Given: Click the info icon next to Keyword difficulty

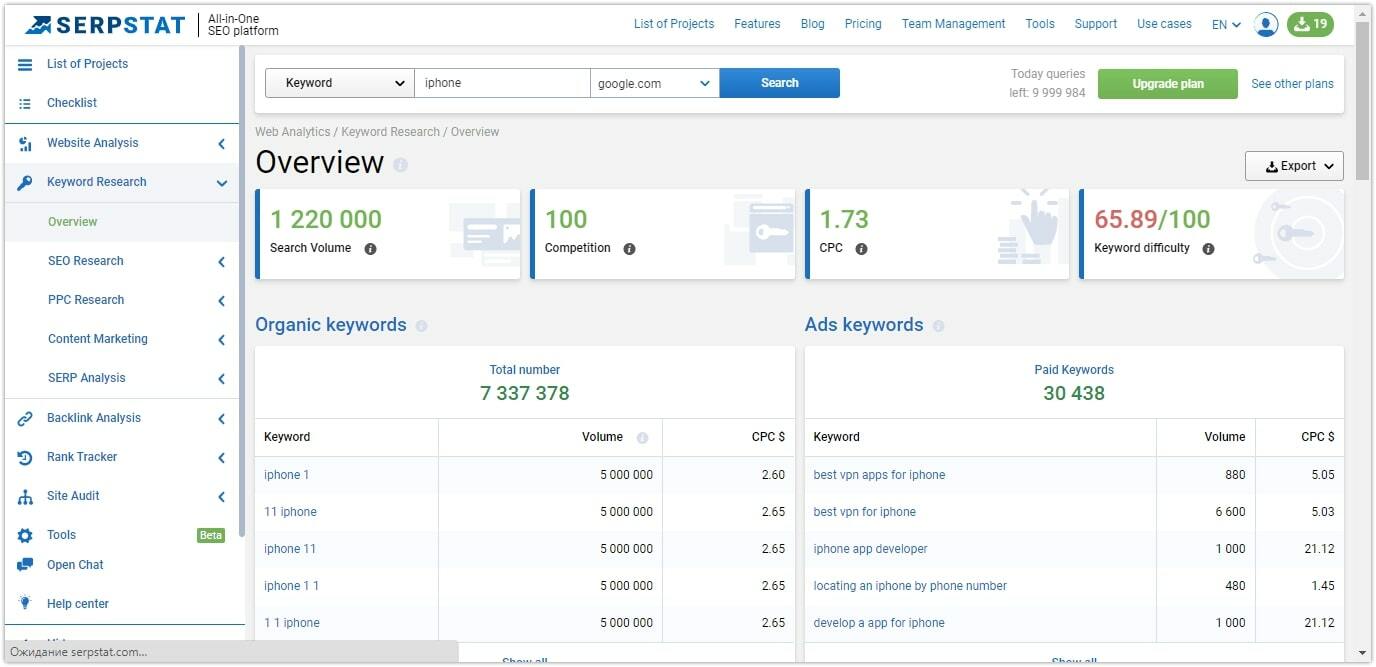Looking at the screenshot, I should point(1208,249).
